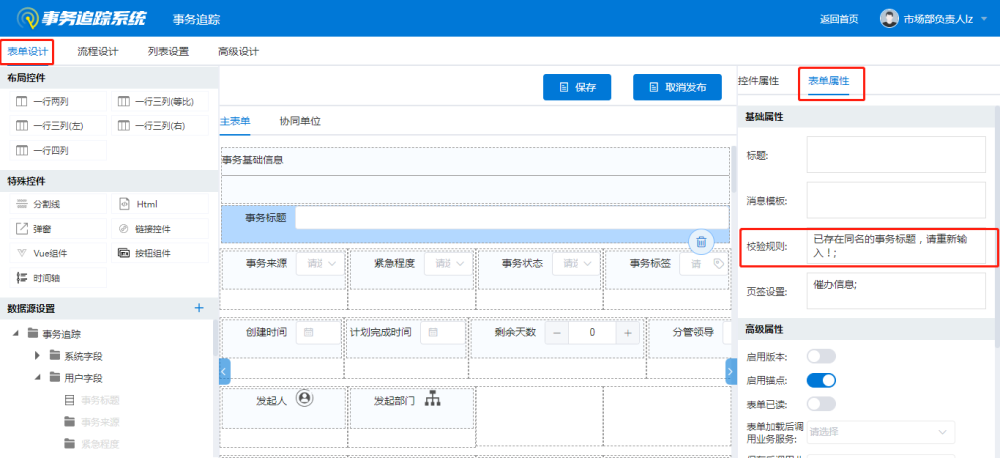Collapse left panel with blue arrow
This screenshot has height=458, width=1000.
tap(224, 371)
